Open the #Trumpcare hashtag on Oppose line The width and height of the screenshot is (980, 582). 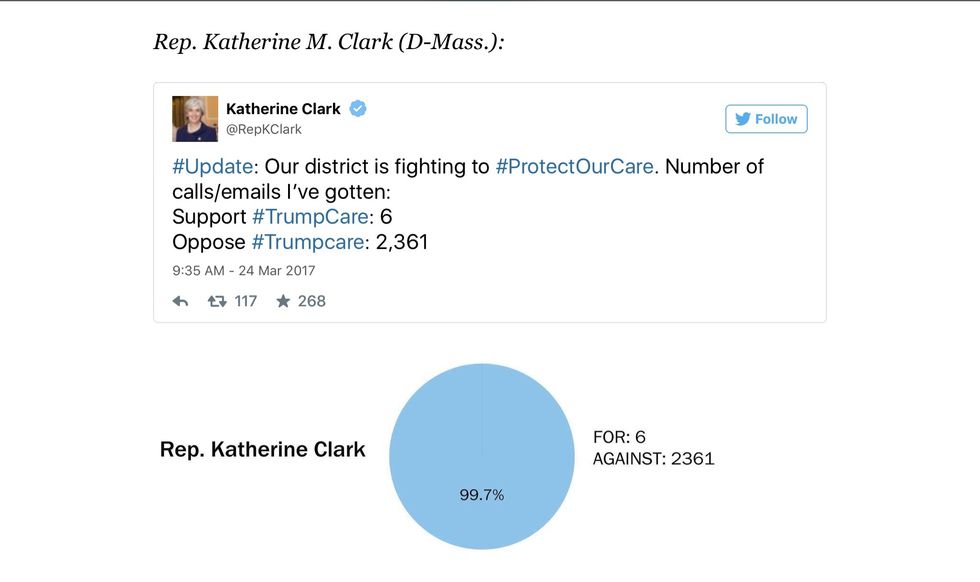click(x=309, y=241)
